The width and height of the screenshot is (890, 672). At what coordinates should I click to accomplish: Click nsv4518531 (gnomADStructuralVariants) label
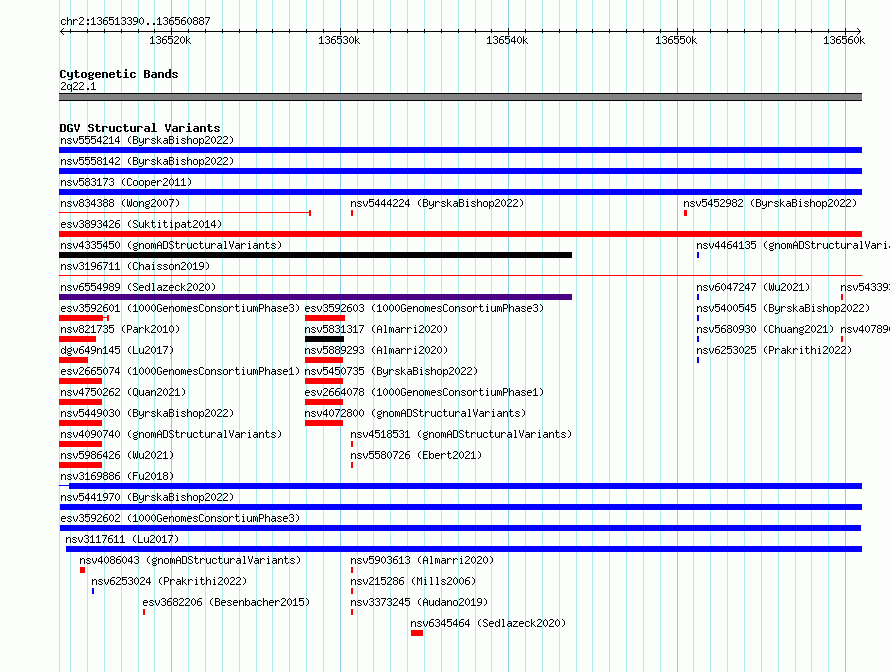[x=461, y=434]
